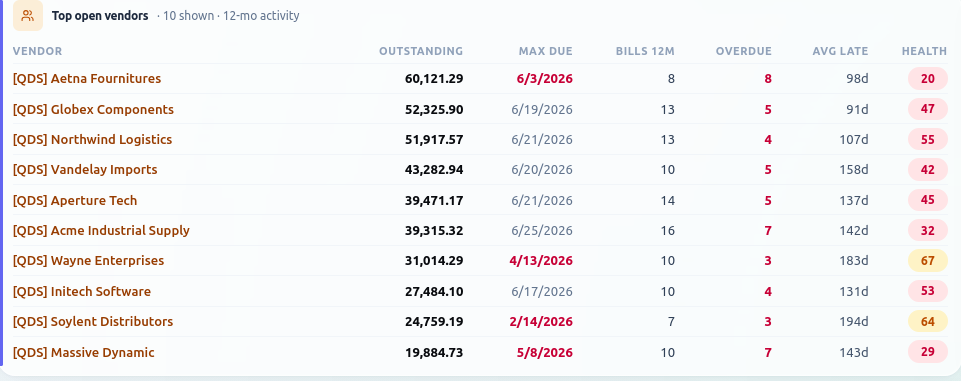Click the Vendor column header
Viewport: 961px width, 381px height.
click(x=37, y=51)
